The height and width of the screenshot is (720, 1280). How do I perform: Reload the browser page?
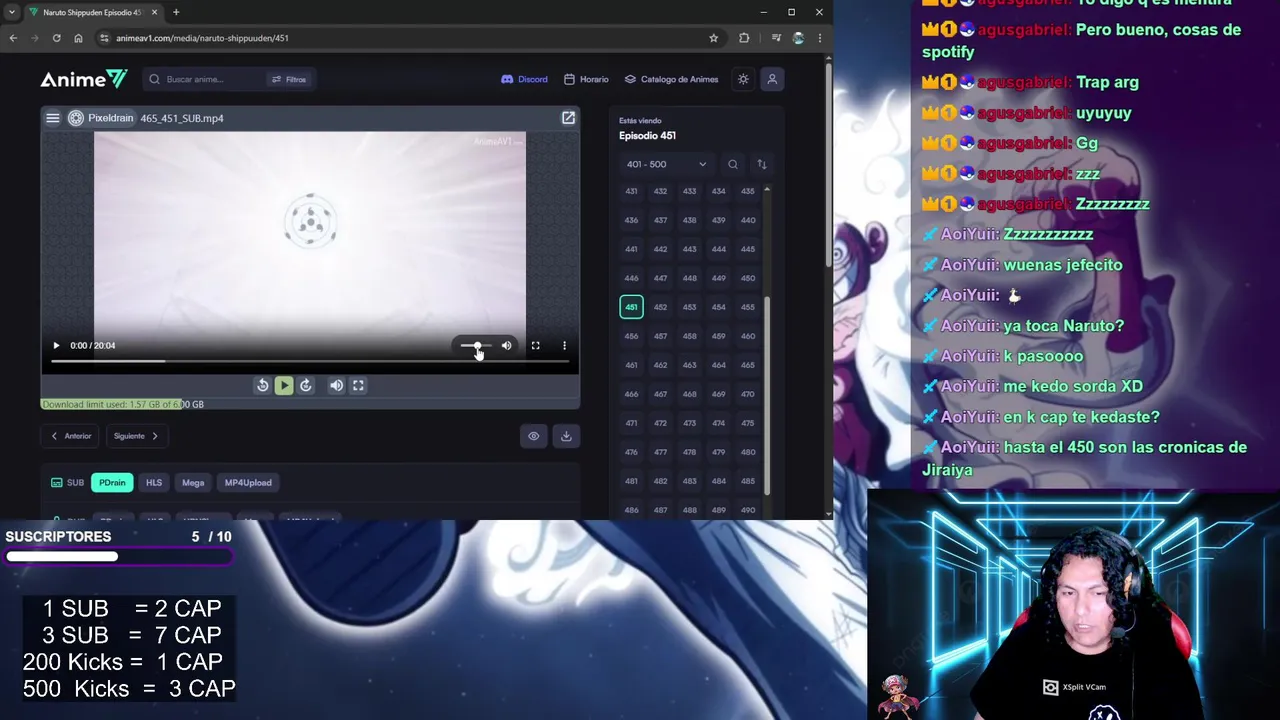tap(56, 38)
